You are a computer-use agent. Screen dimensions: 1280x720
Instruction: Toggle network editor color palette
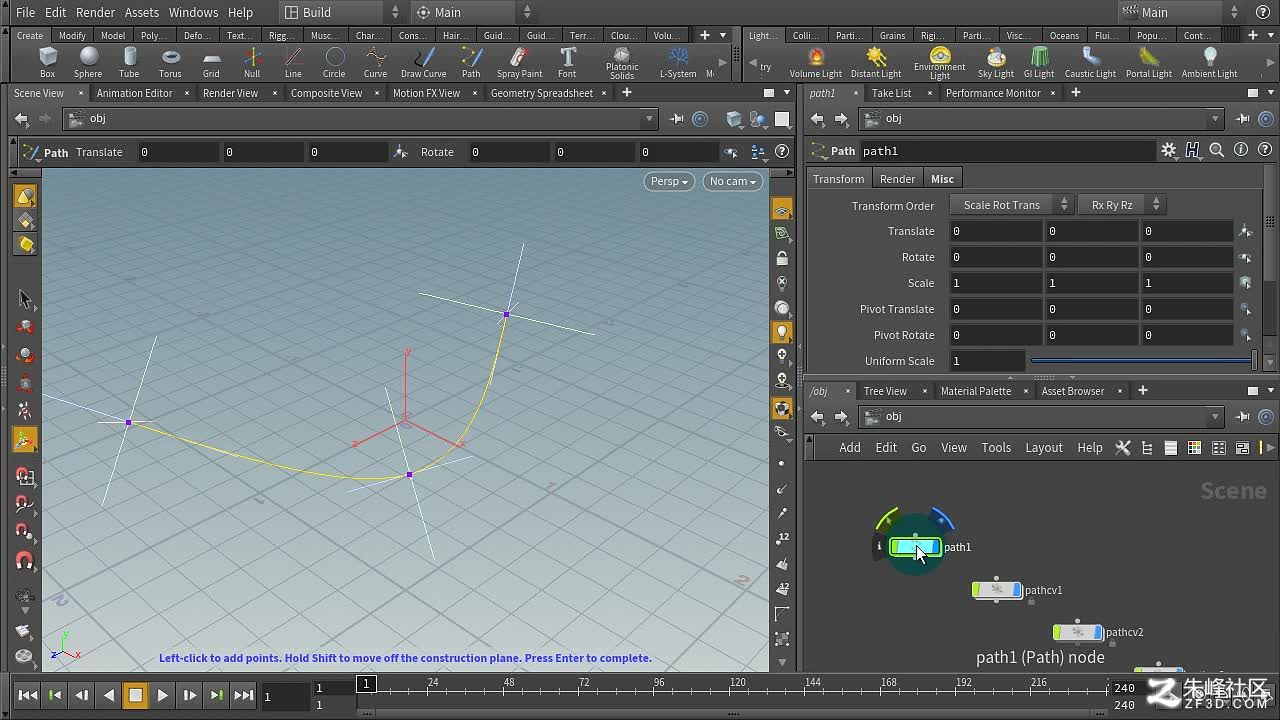click(1194, 448)
